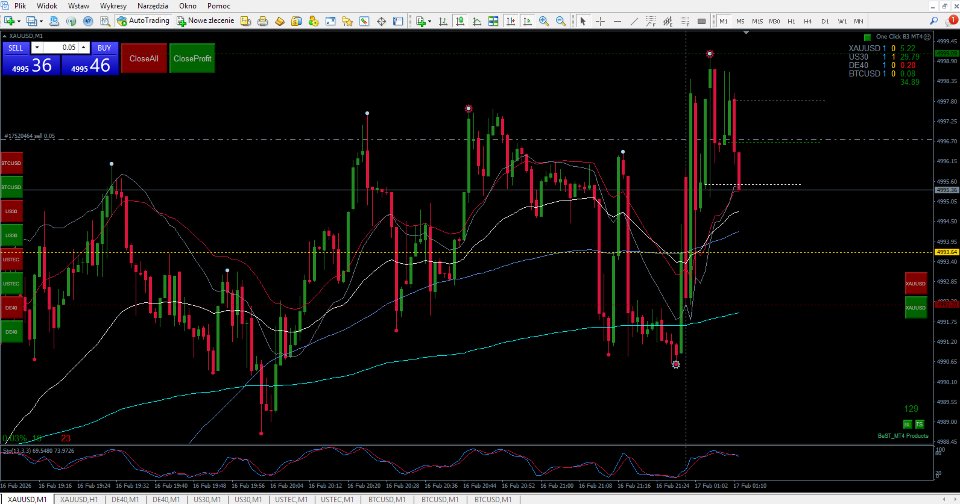
Task: Select the arrow cursor tool
Action: point(583,21)
